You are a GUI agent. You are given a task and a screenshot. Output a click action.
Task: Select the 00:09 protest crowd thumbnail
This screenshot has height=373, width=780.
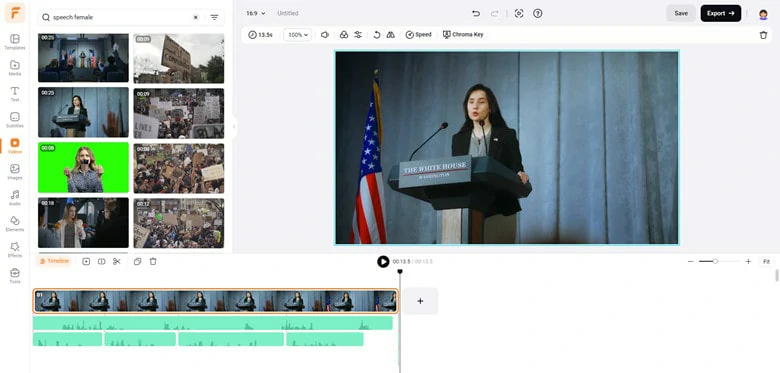click(179, 113)
